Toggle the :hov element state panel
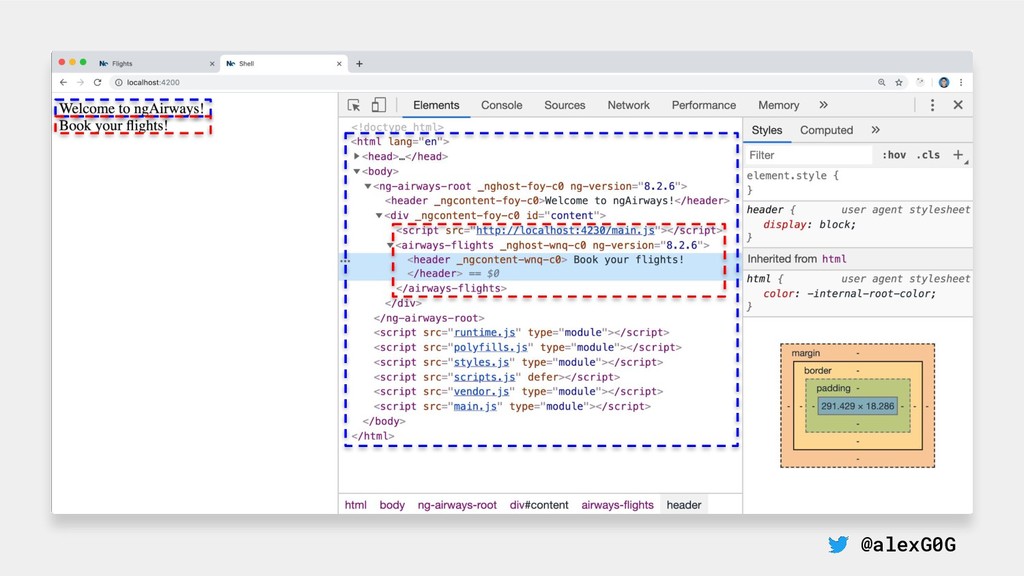Image resolution: width=1024 pixels, height=576 pixels. [893, 155]
